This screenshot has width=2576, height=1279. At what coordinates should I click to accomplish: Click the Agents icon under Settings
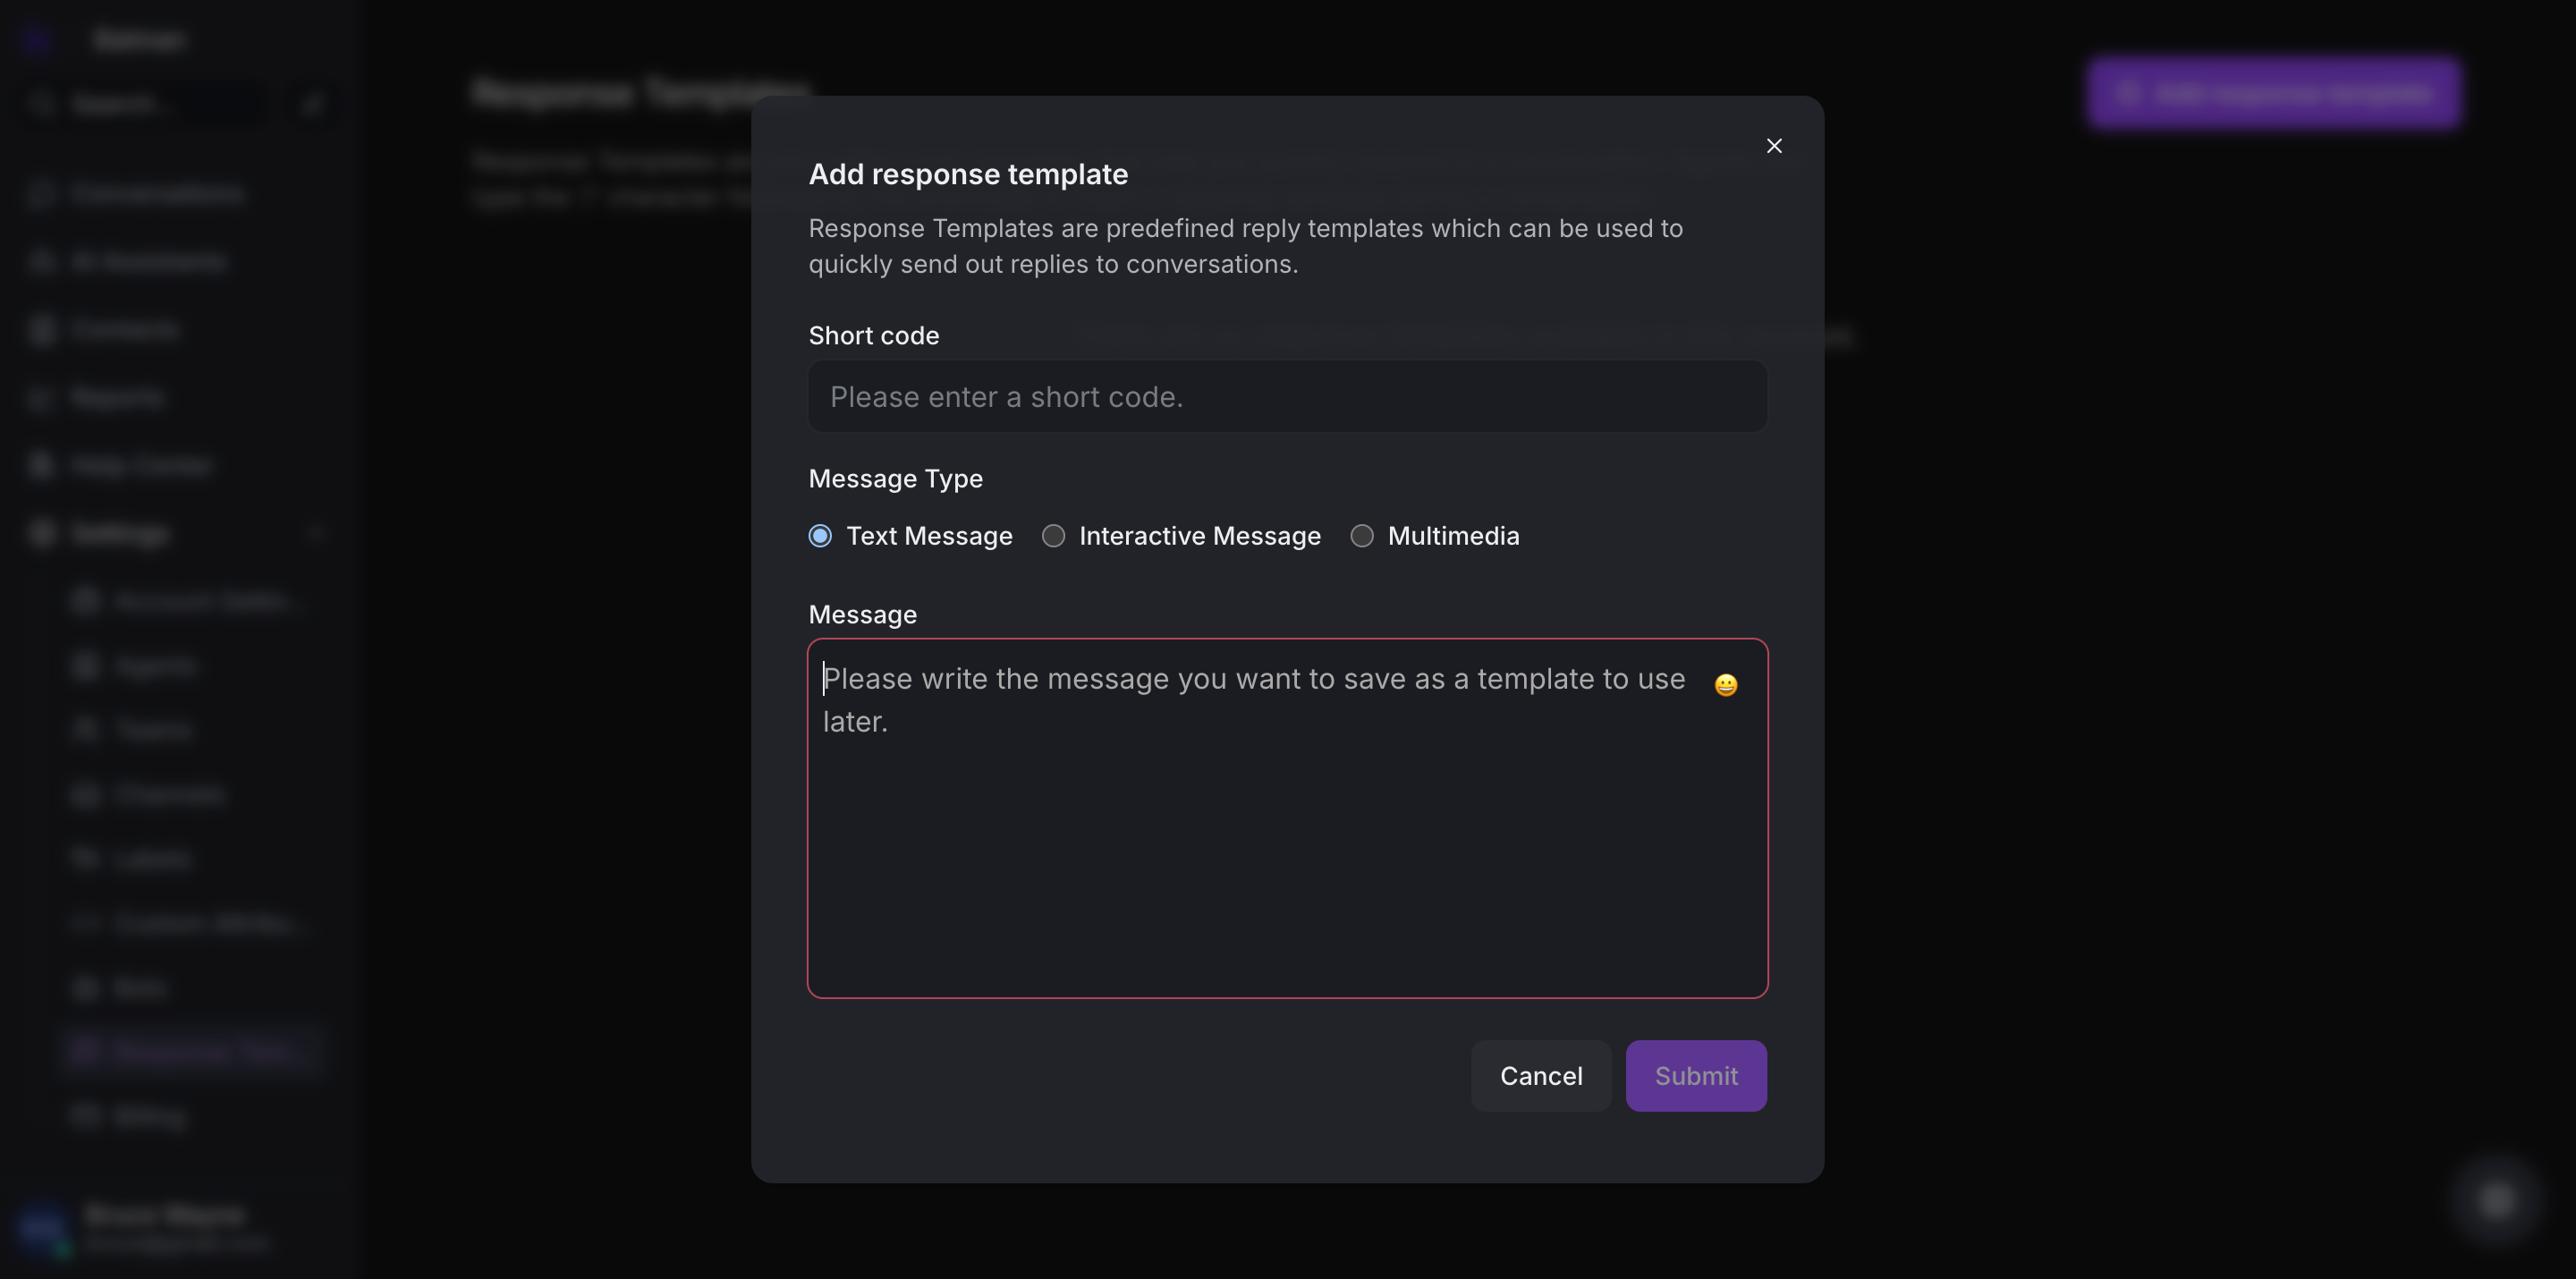pyautogui.click(x=86, y=666)
